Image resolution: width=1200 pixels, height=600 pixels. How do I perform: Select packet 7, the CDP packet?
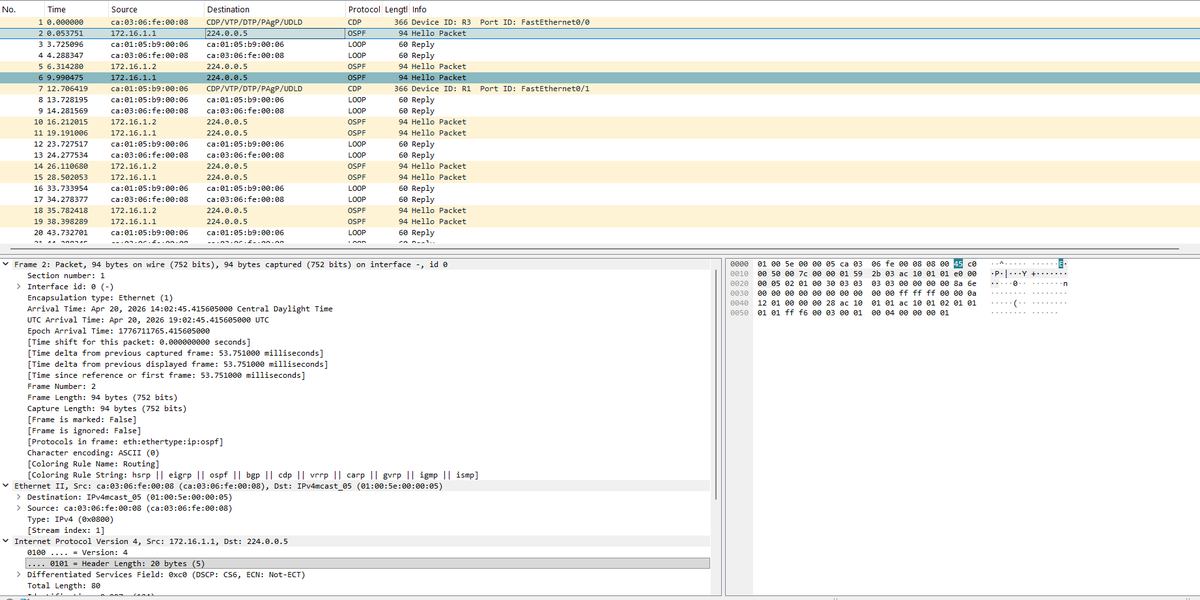point(200,88)
